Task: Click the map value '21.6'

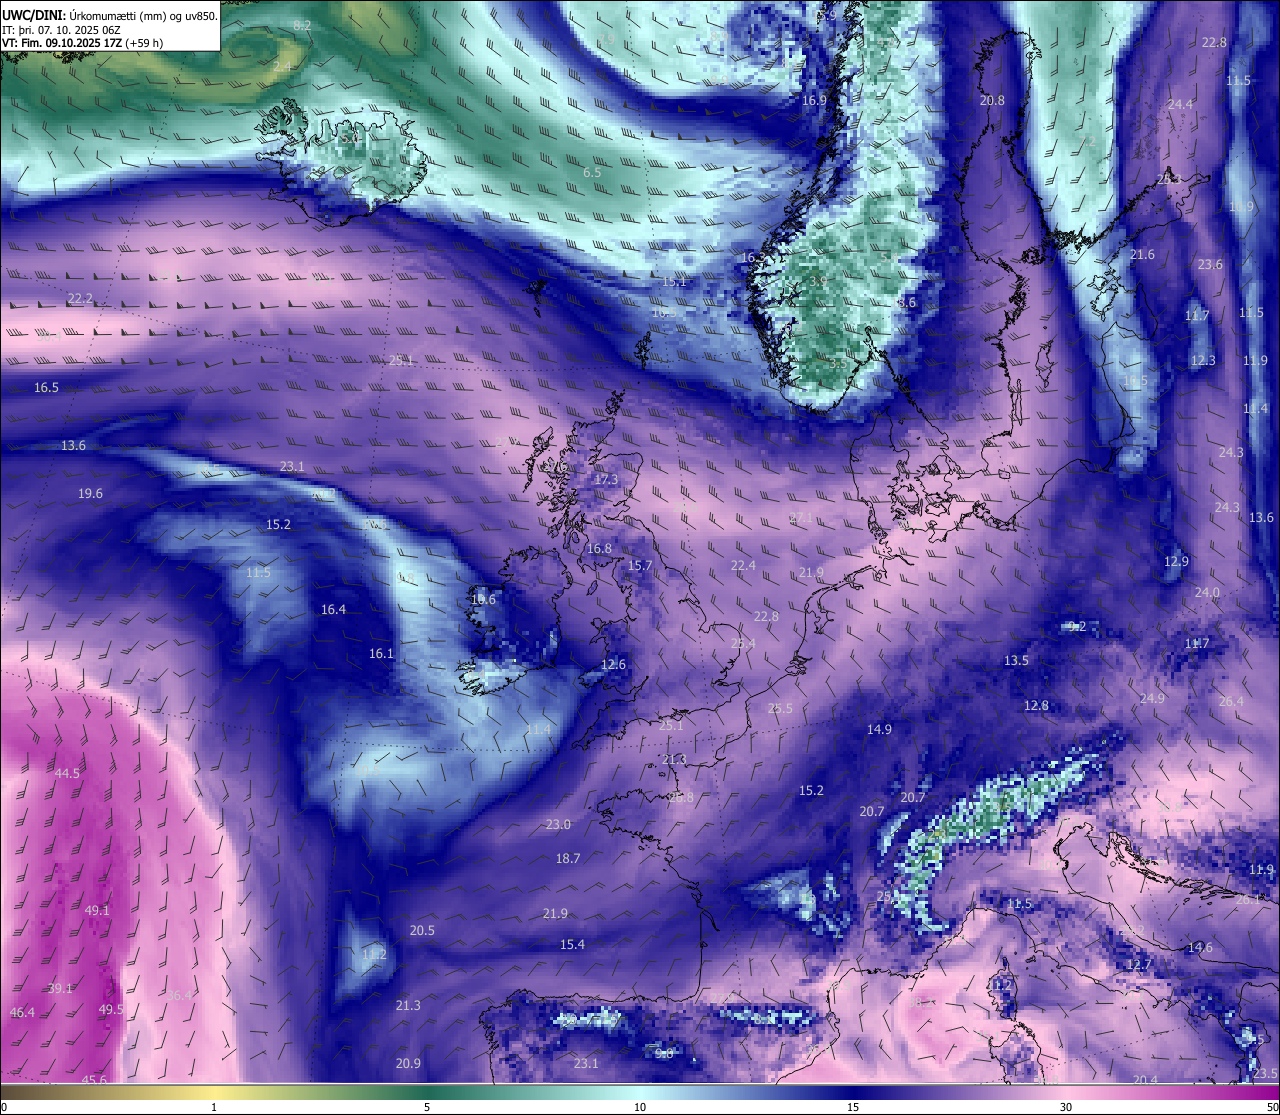Action: click(1142, 255)
